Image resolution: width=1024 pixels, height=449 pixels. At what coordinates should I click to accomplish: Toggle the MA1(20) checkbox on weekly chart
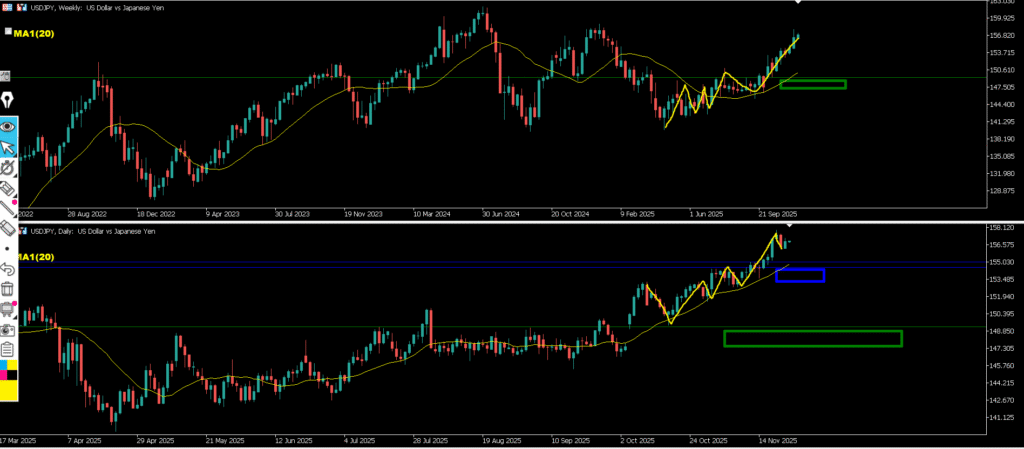[x=8, y=32]
